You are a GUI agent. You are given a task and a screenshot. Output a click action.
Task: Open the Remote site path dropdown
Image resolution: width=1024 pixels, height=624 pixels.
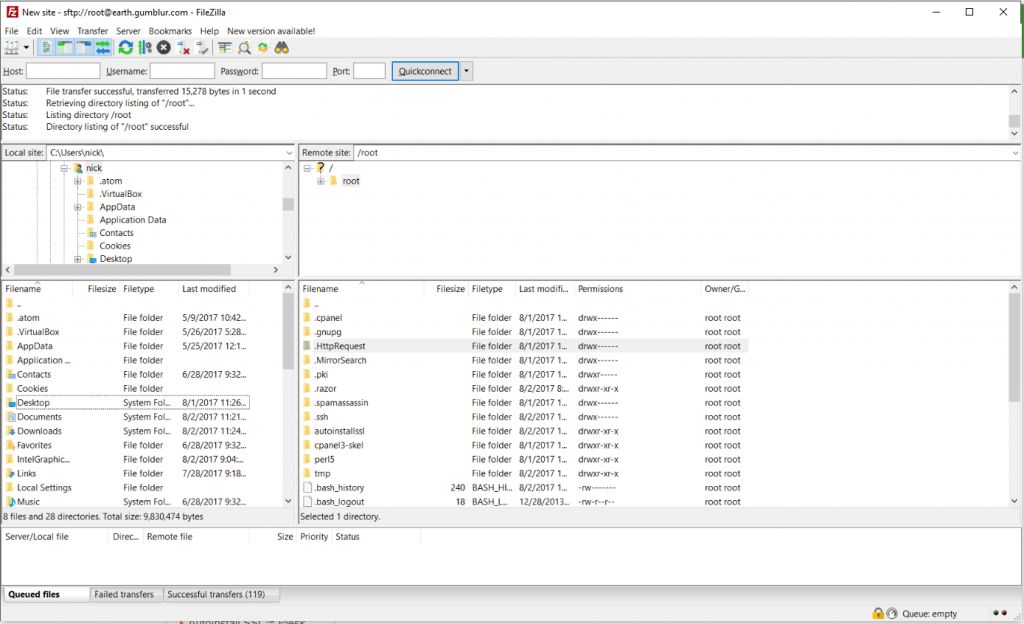[x=1015, y=153]
